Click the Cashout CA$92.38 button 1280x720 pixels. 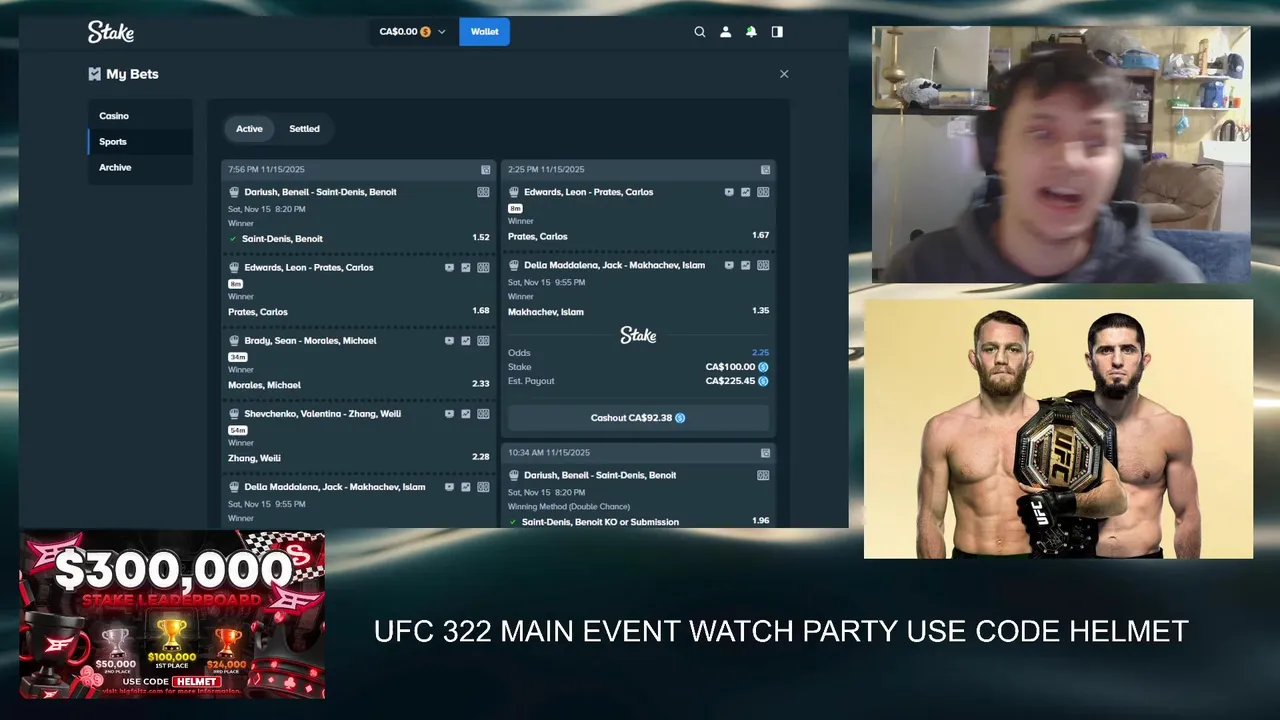638,418
